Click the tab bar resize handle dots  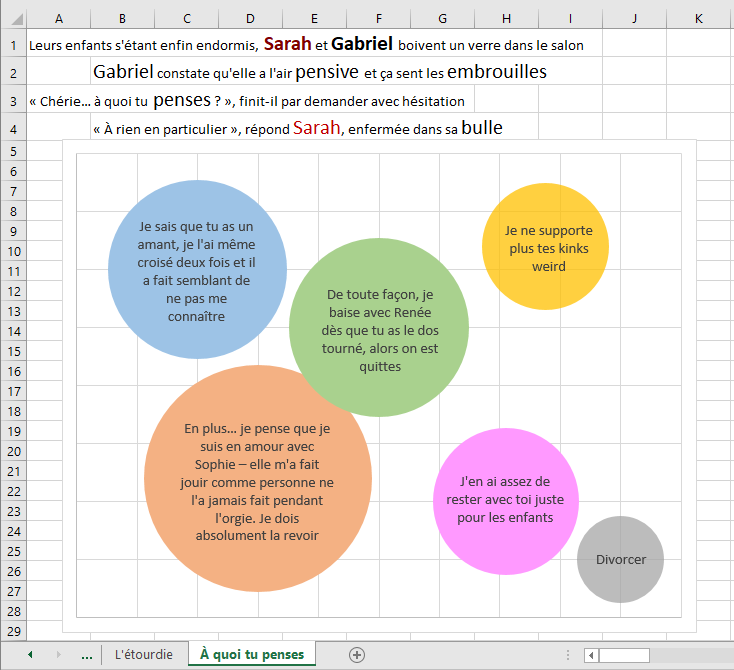pos(568,655)
